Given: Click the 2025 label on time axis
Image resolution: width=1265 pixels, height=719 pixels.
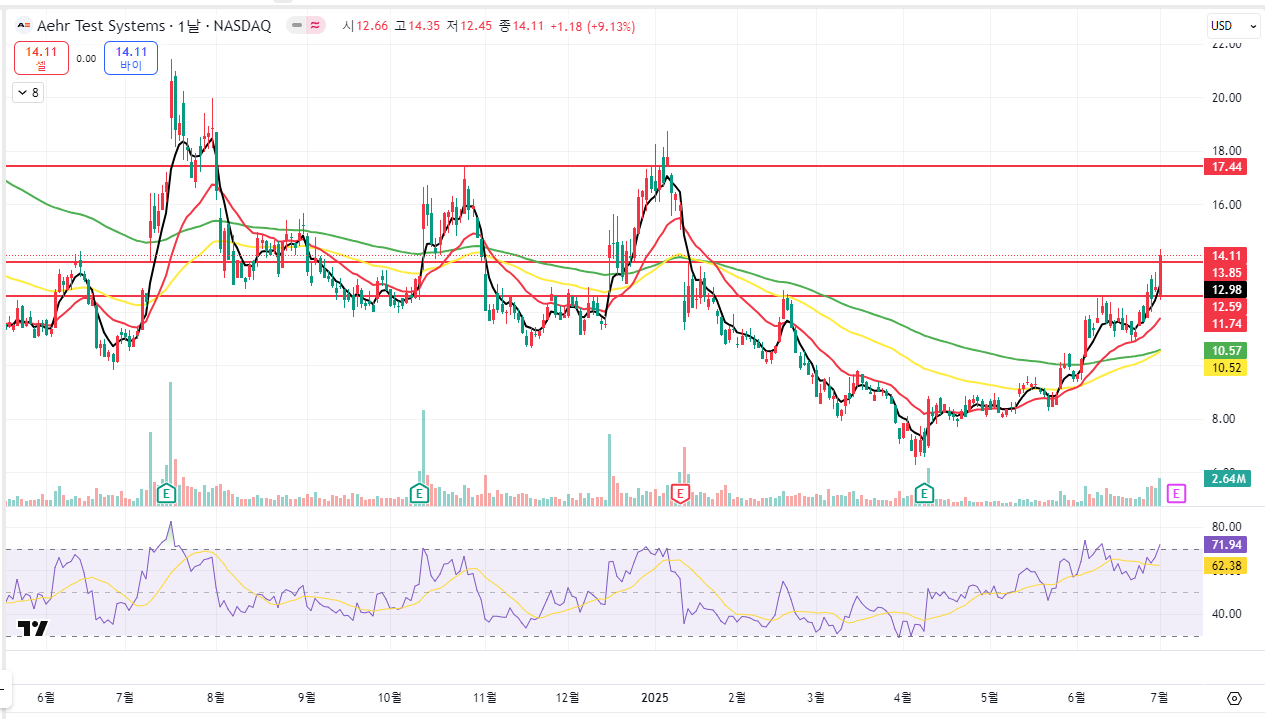Looking at the screenshot, I should click(x=656, y=697).
